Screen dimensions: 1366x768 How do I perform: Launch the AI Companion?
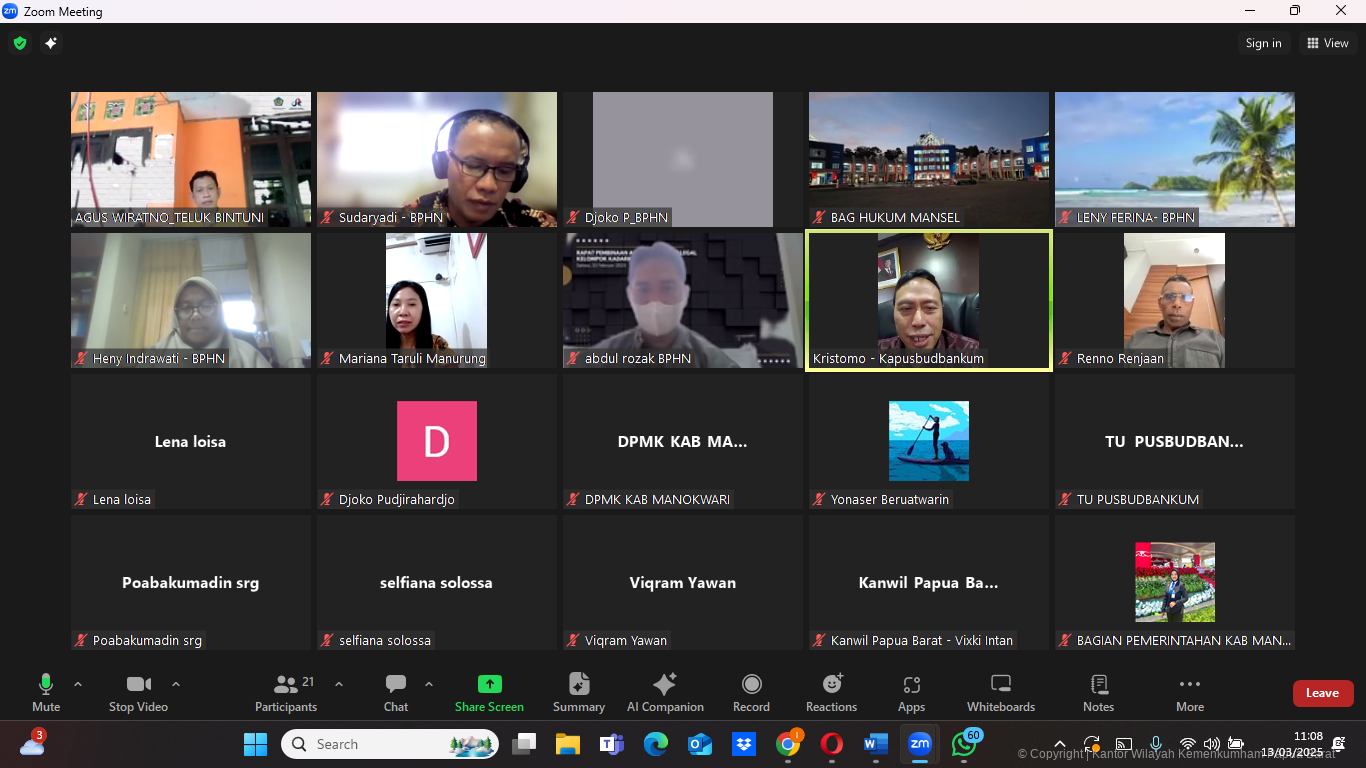click(664, 691)
